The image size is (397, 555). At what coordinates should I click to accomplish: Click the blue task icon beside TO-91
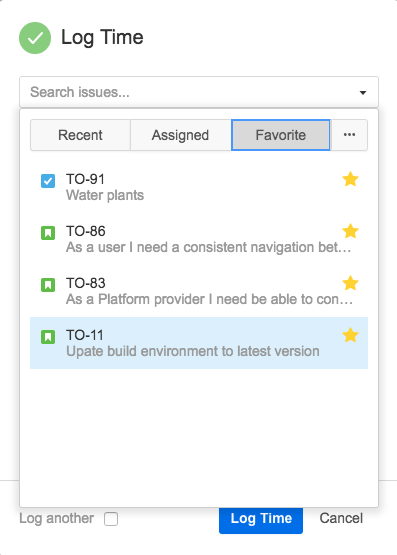tap(48, 181)
